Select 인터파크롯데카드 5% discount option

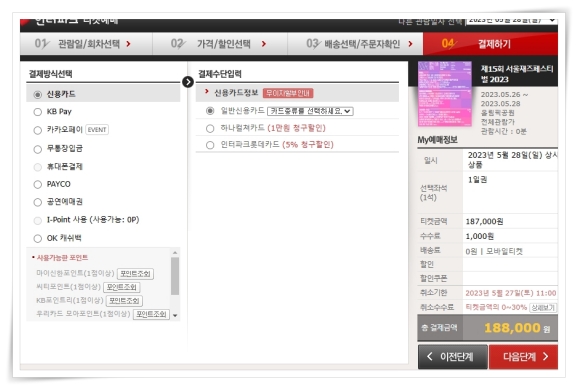210,145
